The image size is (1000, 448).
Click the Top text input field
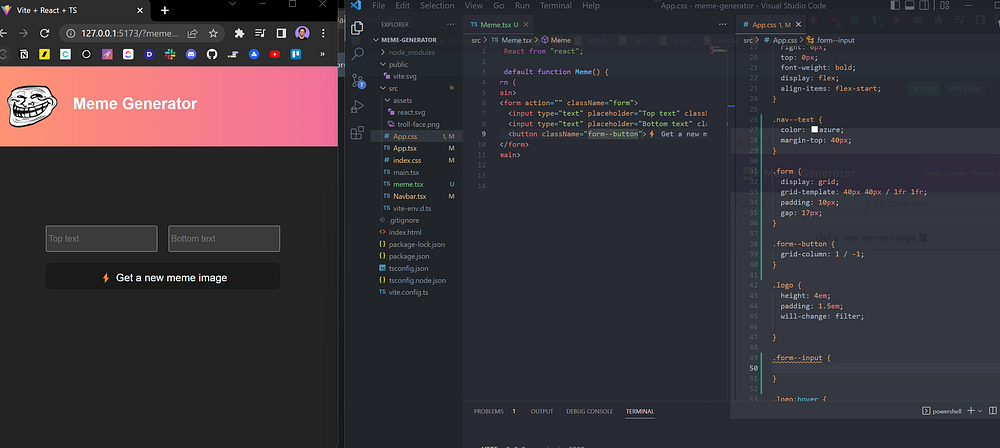tap(101, 239)
